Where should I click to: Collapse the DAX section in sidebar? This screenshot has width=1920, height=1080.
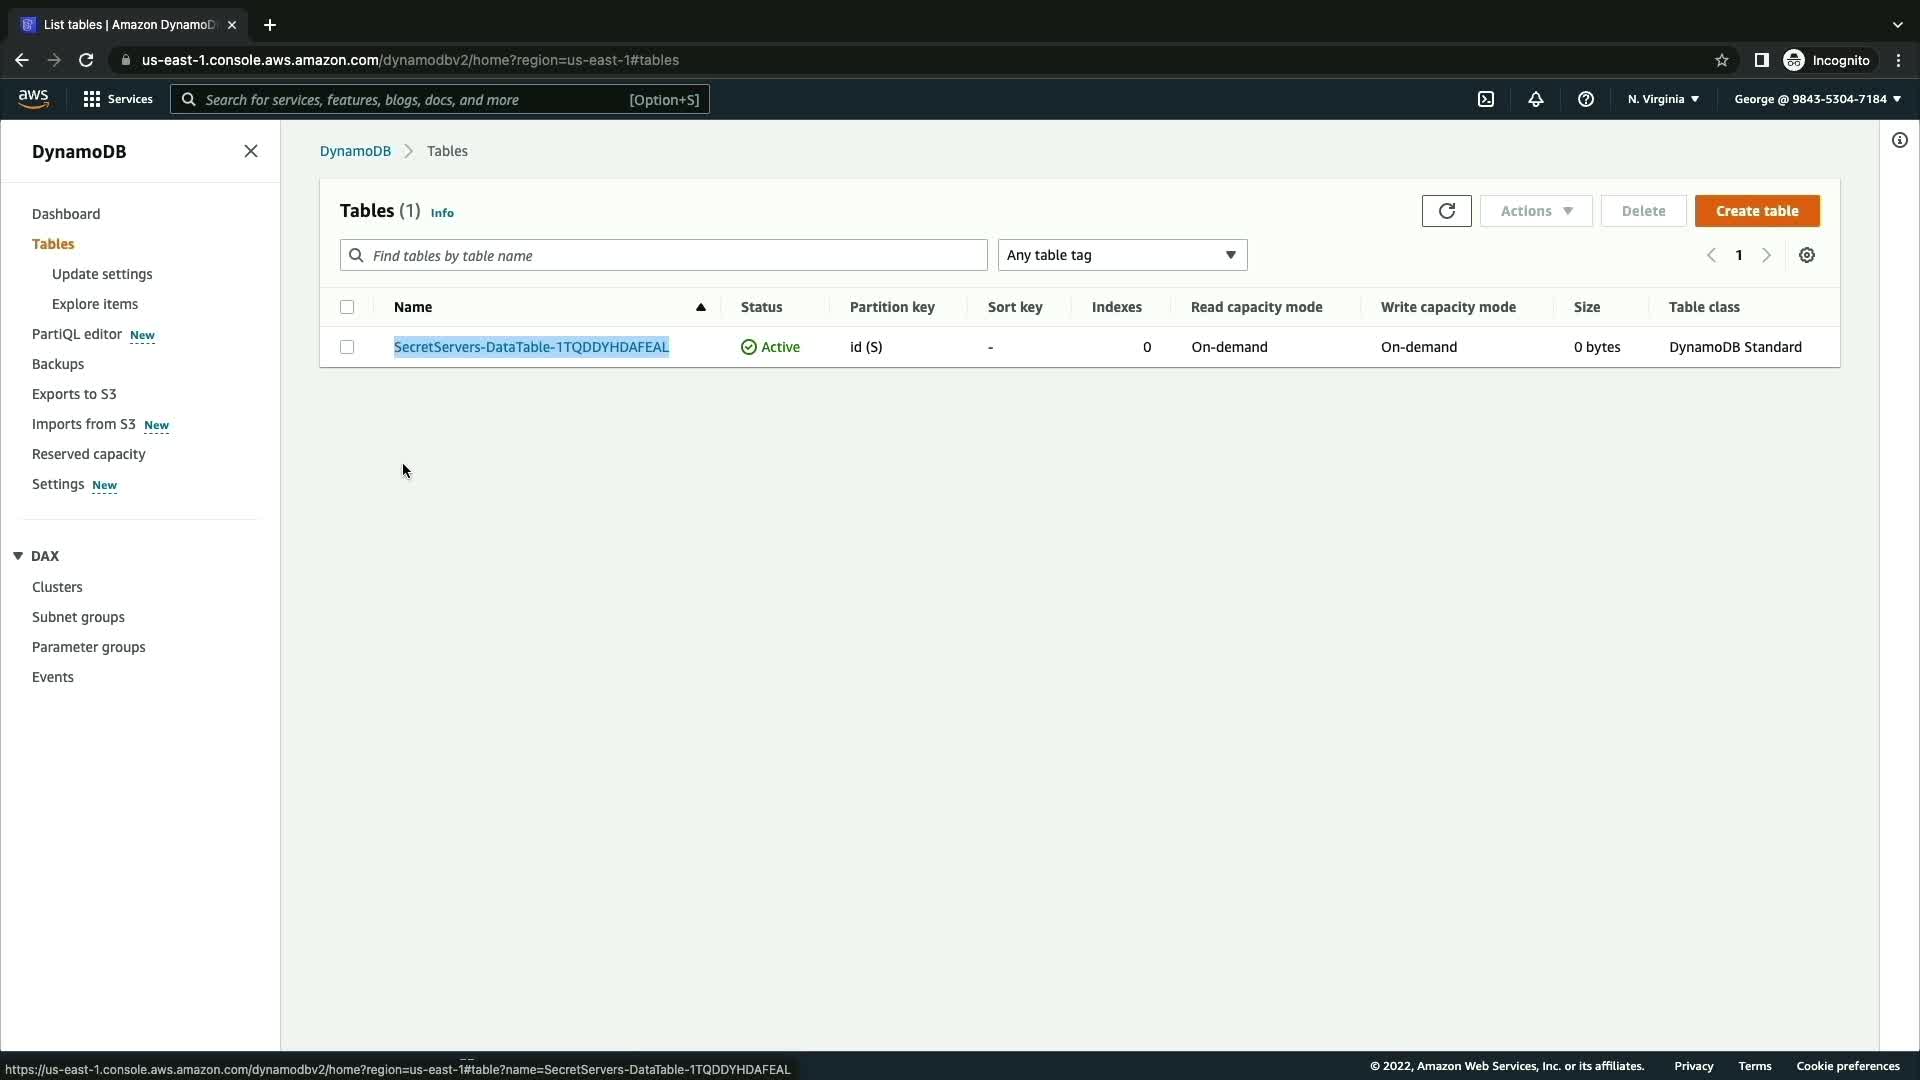click(18, 556)
